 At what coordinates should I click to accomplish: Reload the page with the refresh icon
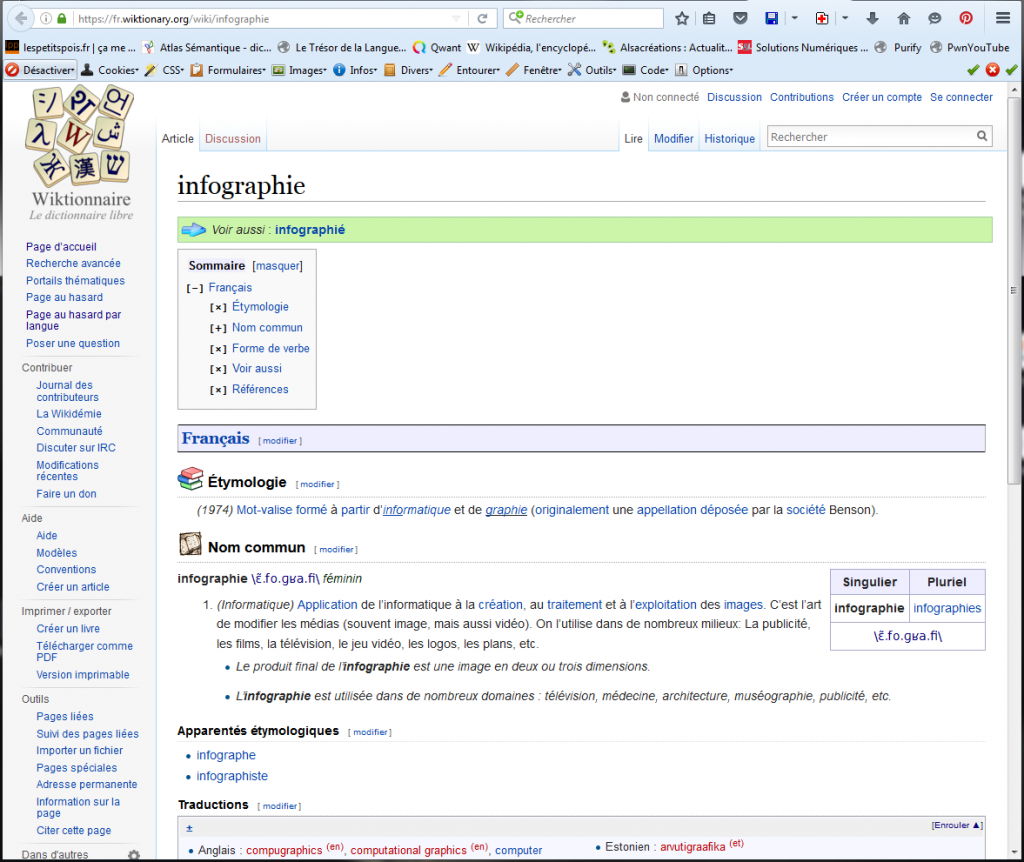(x=482, y=18)
